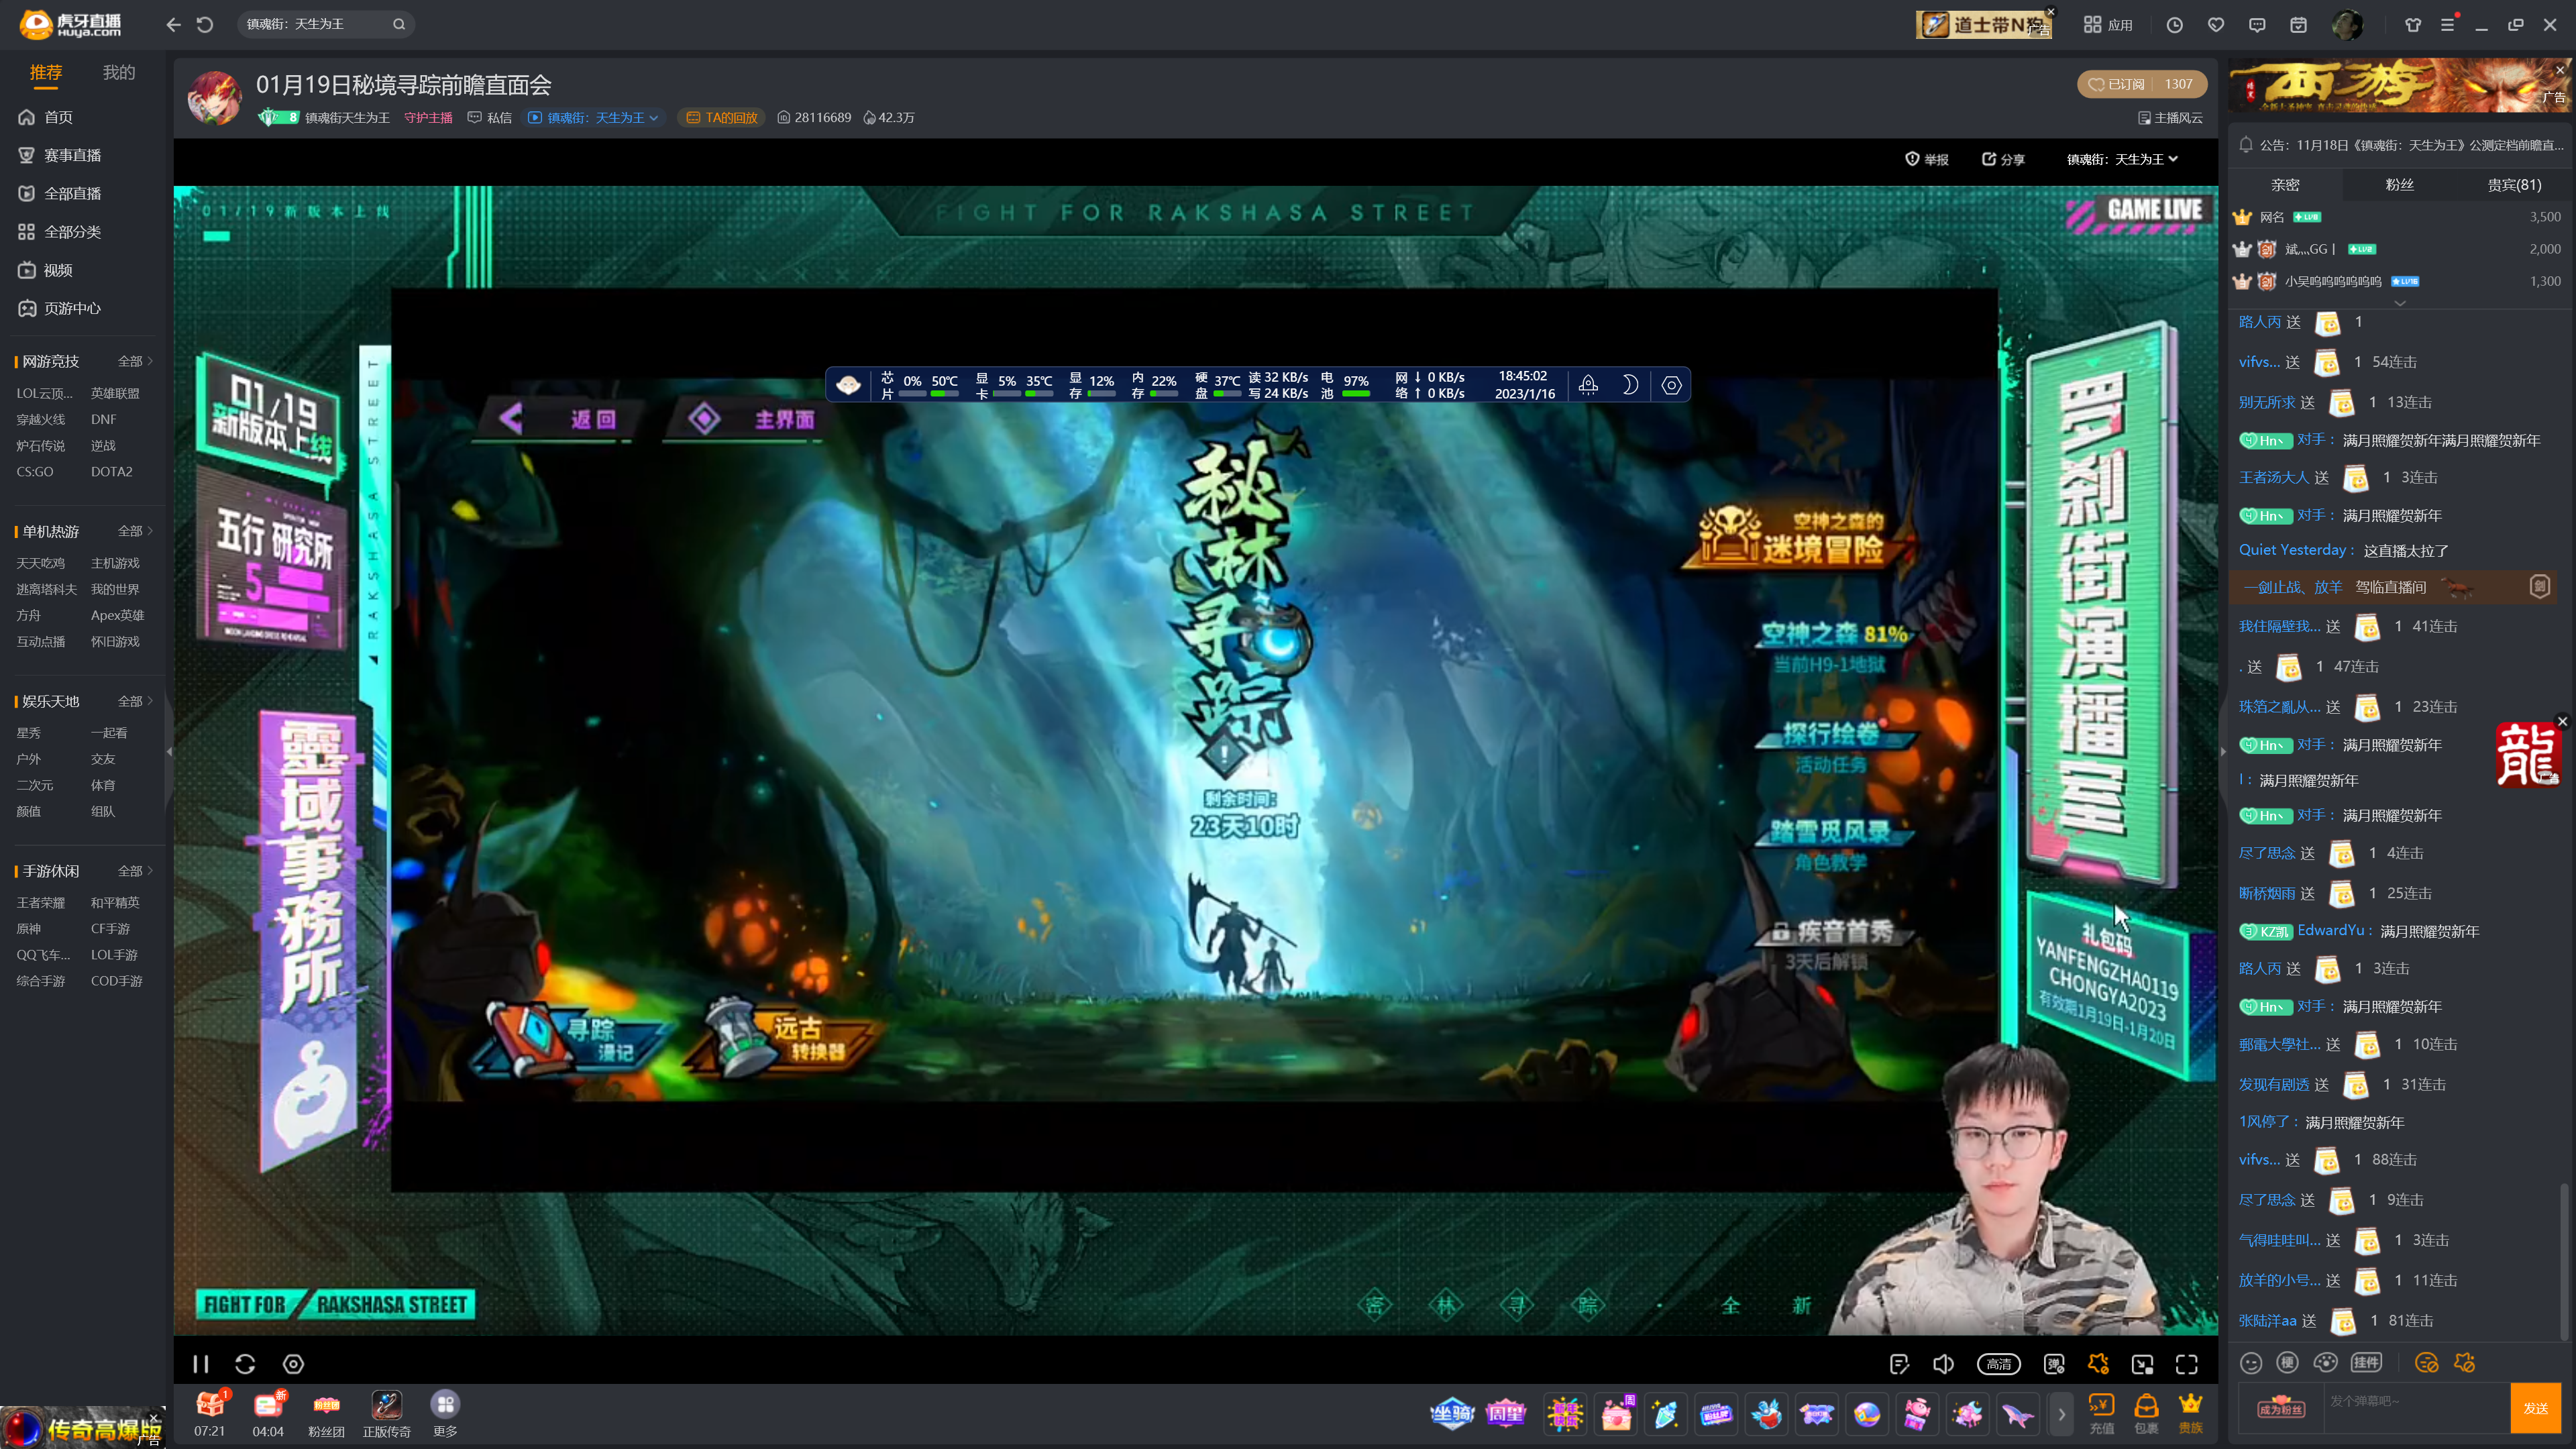Open the 应用 apps menu
Screen dimensions: 2576x1449
(x=2109, y=25)
